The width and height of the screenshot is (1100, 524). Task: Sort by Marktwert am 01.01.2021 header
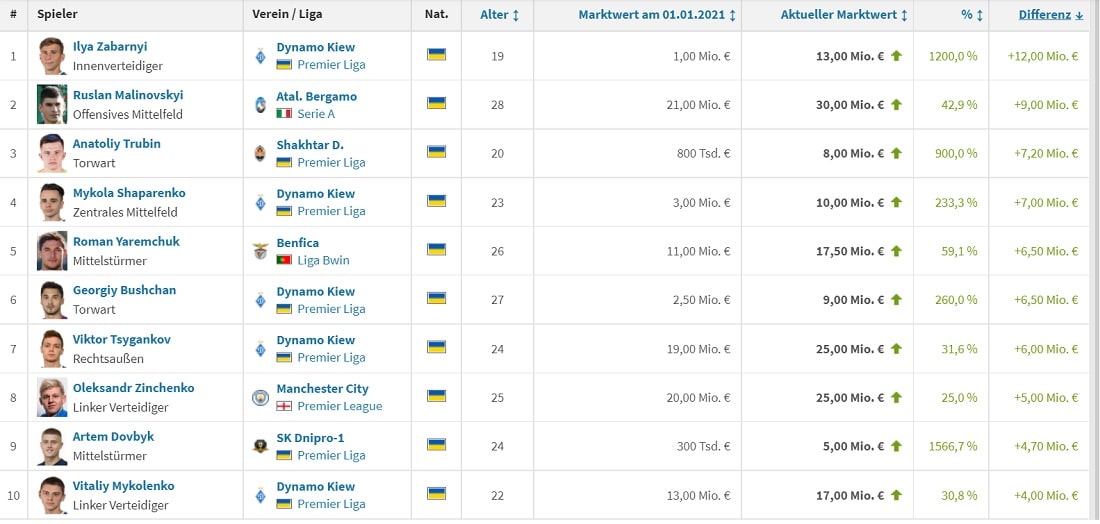657,15
